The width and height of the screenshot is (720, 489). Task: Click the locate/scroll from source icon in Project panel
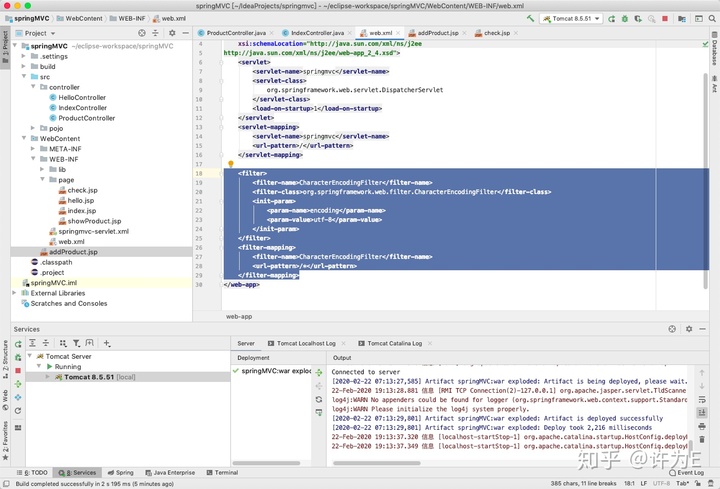click(142, 33)
